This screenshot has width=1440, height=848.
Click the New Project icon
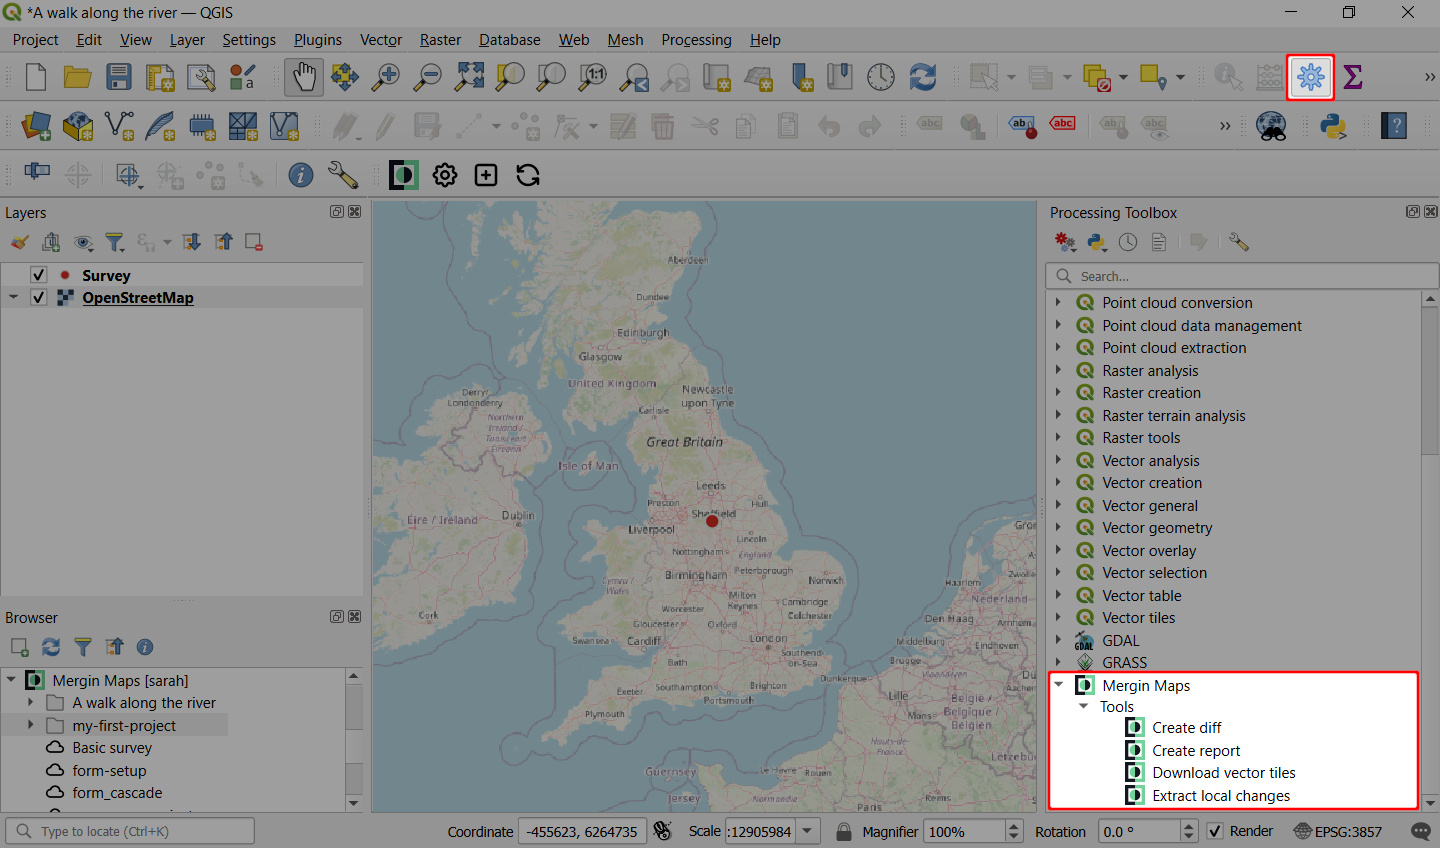pyautogui.click(x=36, y=77)
